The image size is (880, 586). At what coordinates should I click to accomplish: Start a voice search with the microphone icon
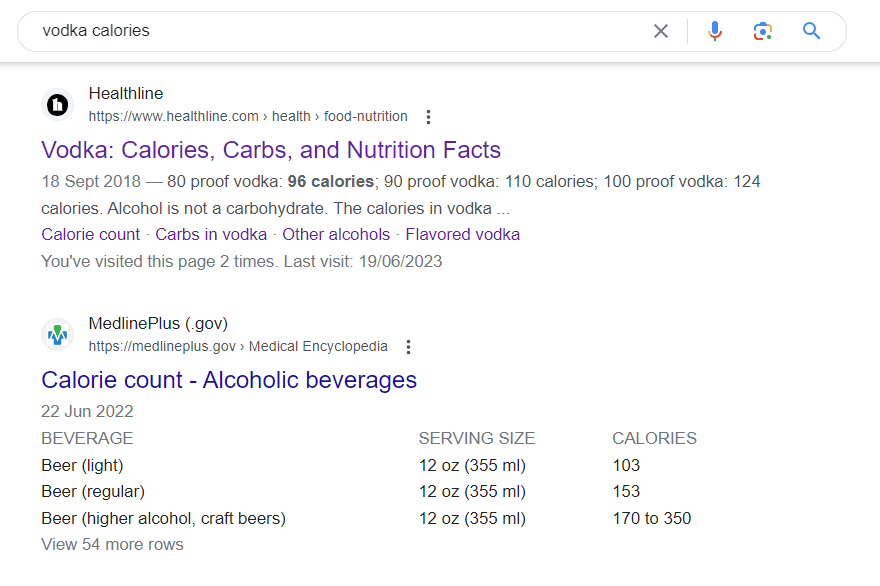click(x=715, y=31)
